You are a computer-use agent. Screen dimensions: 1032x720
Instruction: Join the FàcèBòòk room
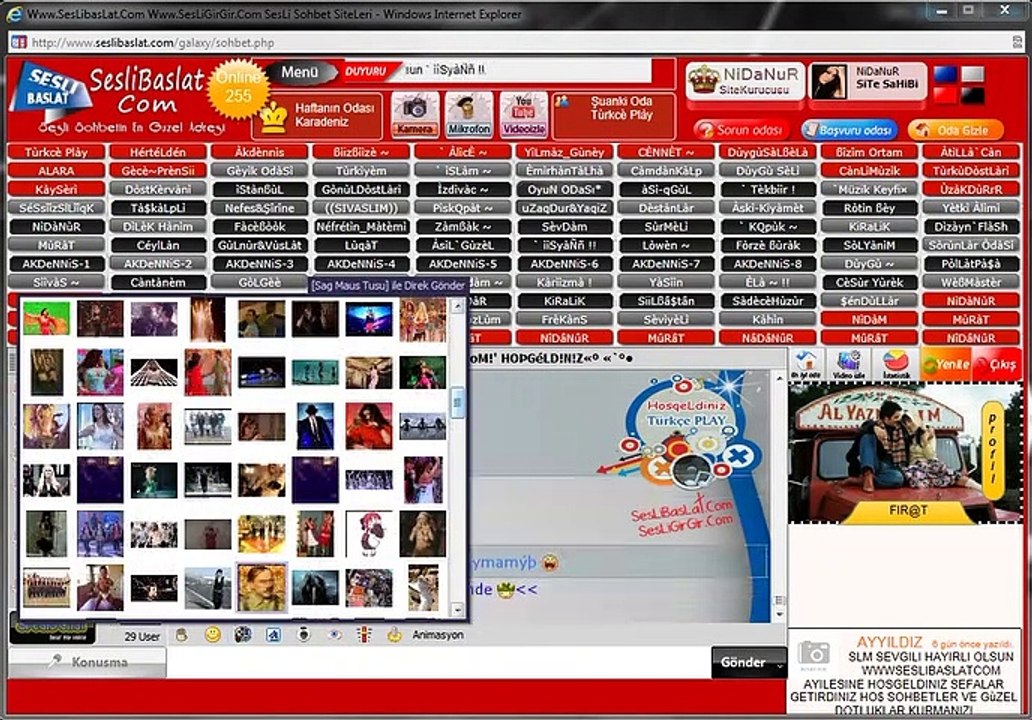(x=259, y=226)
